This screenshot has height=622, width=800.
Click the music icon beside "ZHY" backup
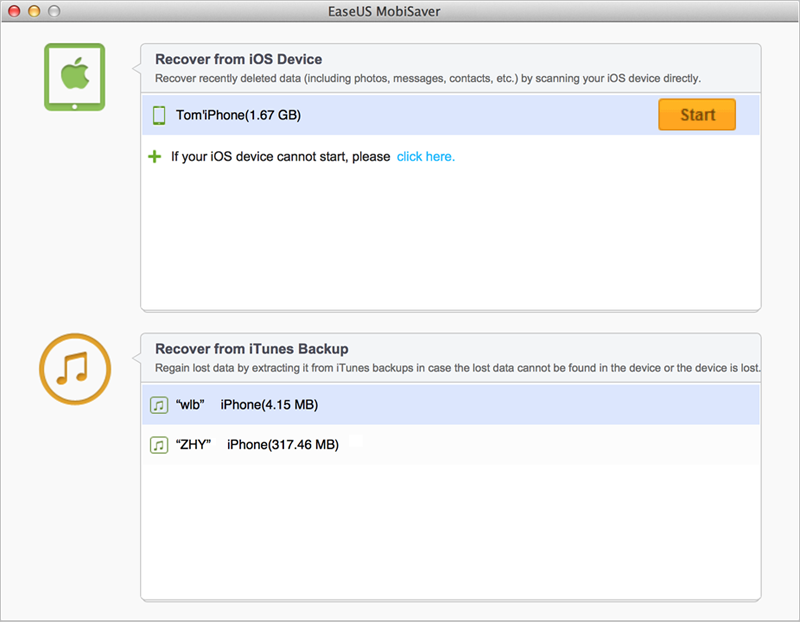(x=158, y=444)
